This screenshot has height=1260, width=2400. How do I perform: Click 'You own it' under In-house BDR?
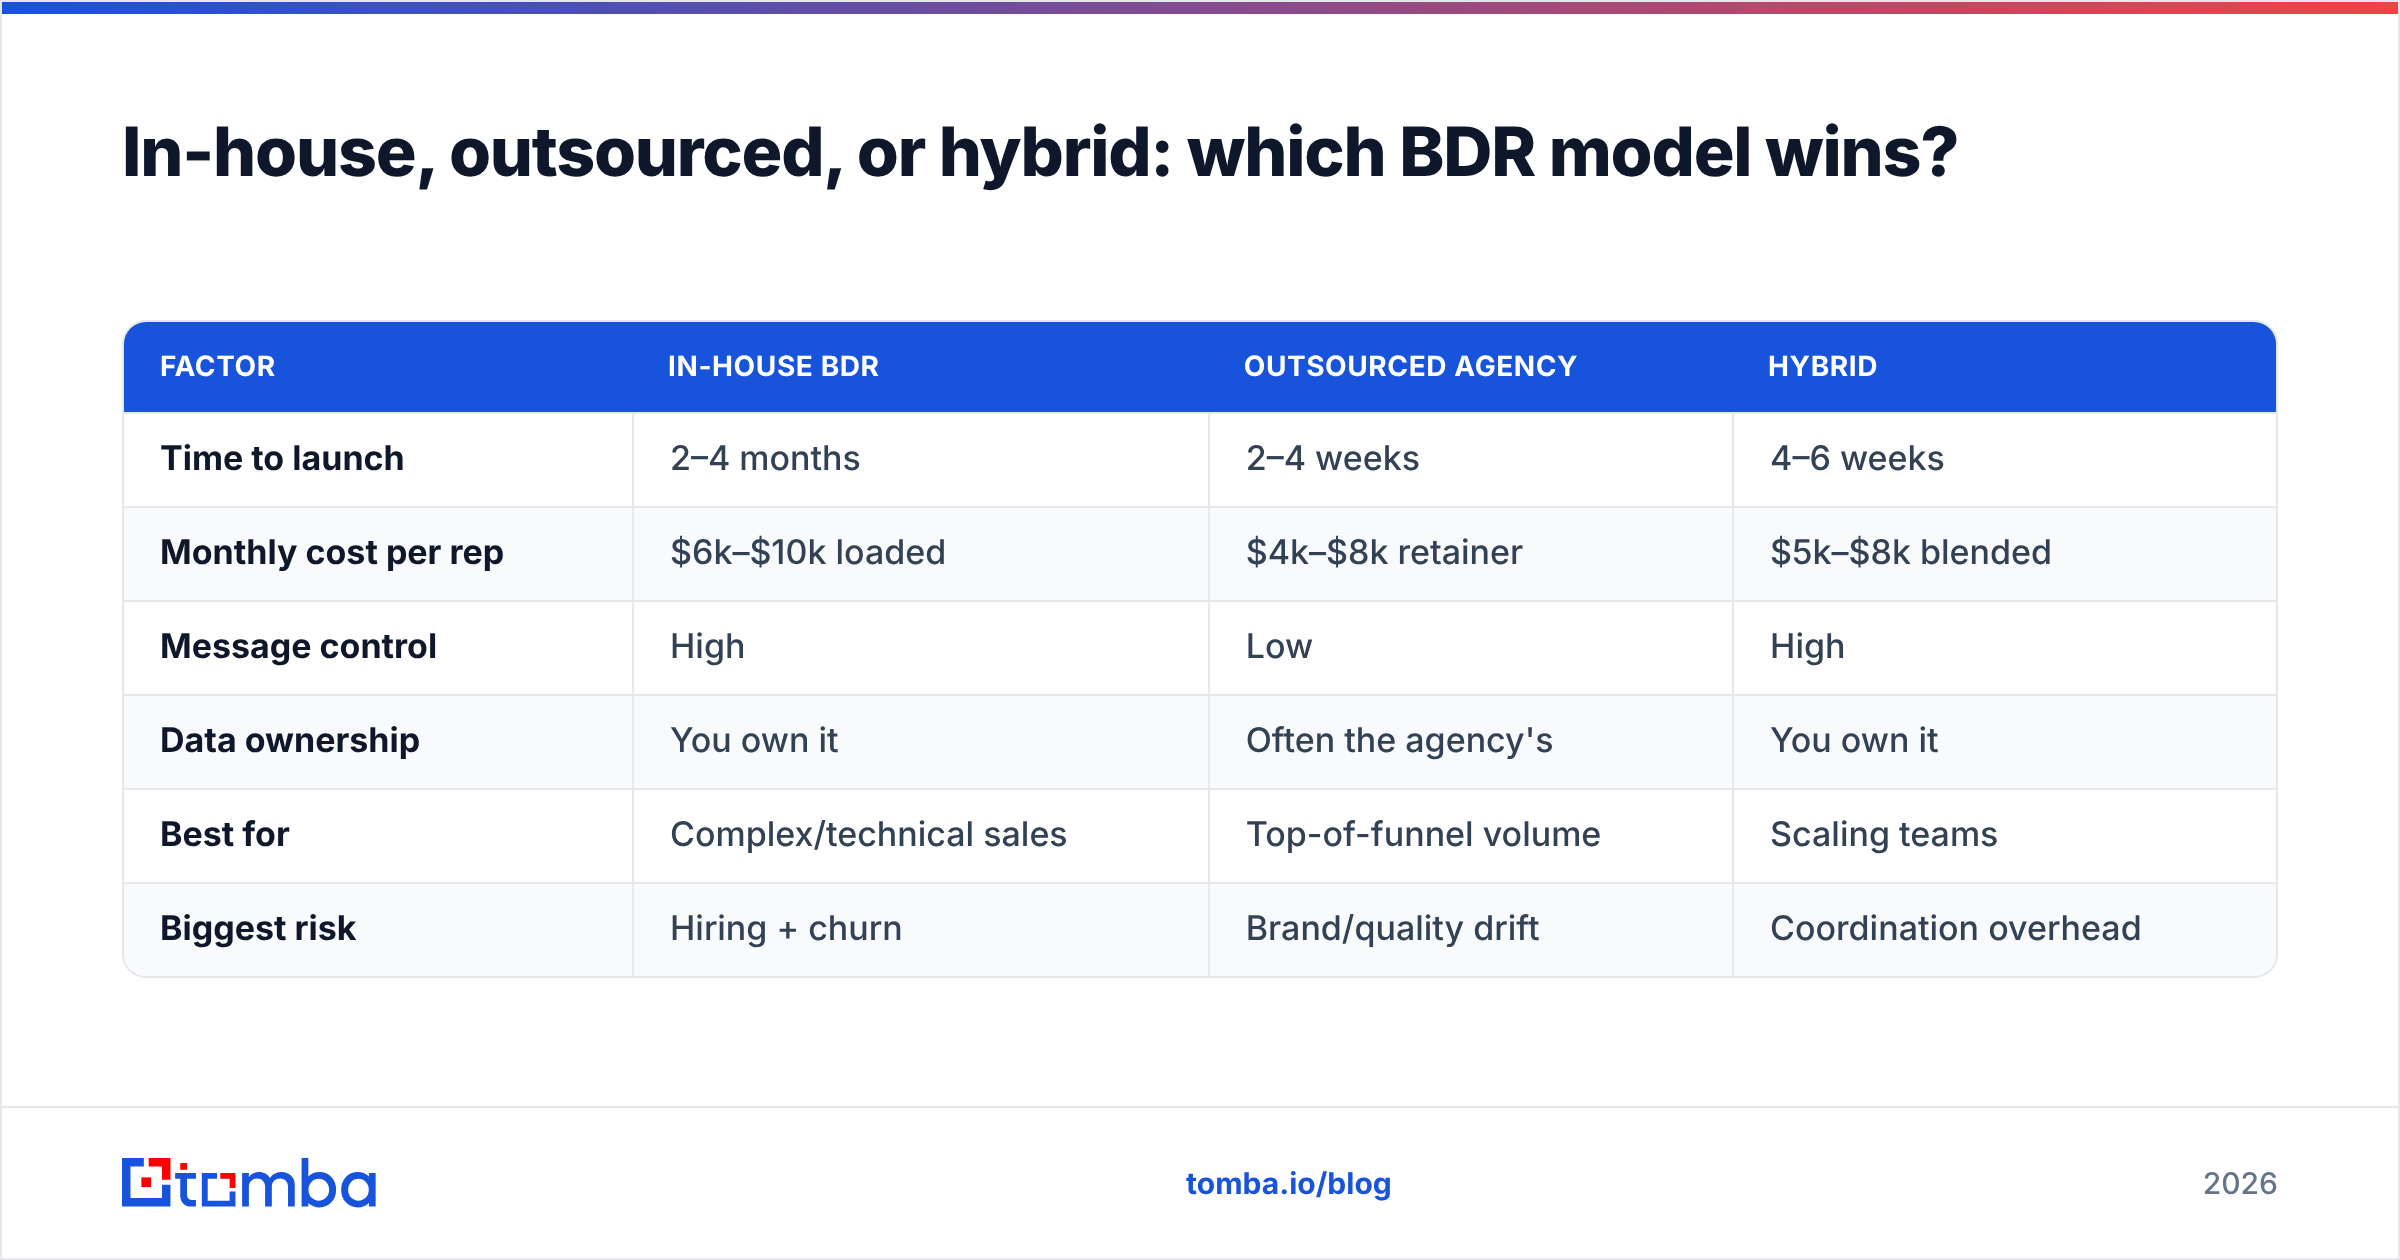754,740
